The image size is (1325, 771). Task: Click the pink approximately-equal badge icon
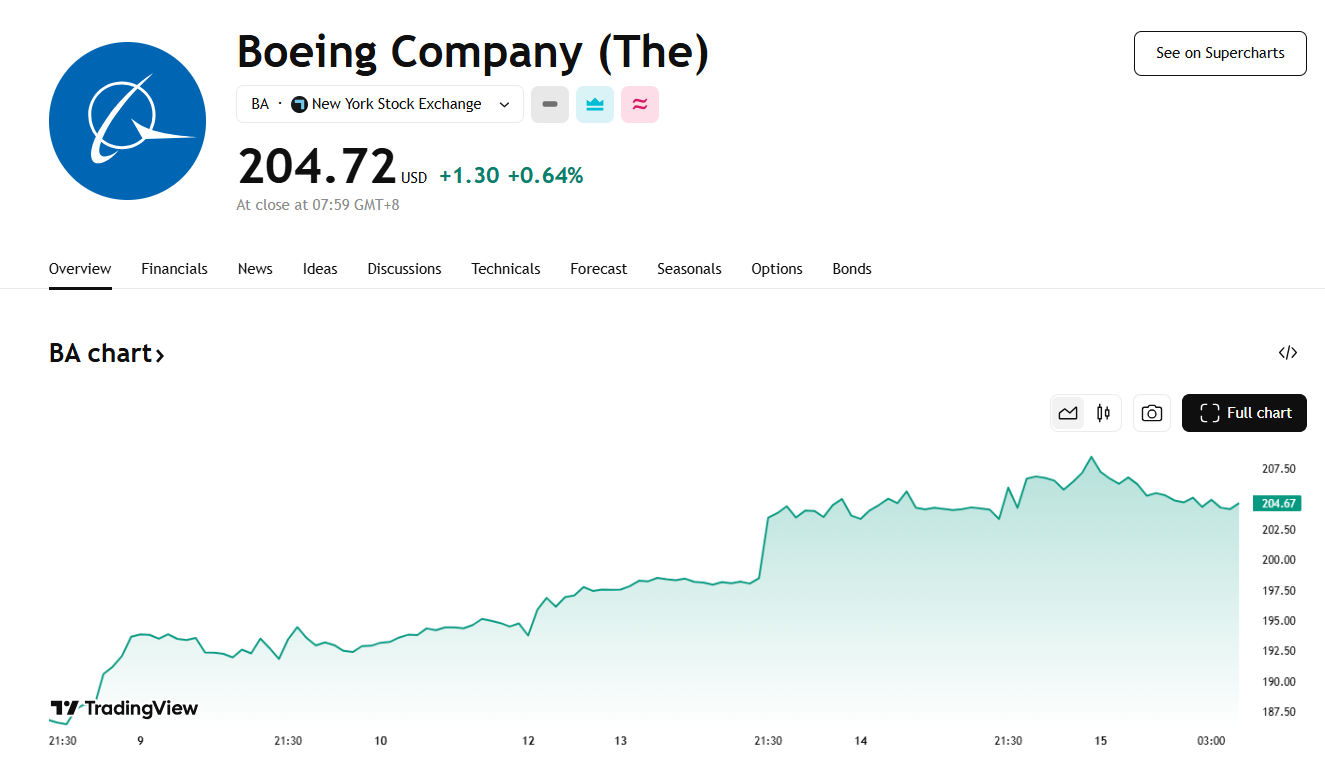[640, 104]
